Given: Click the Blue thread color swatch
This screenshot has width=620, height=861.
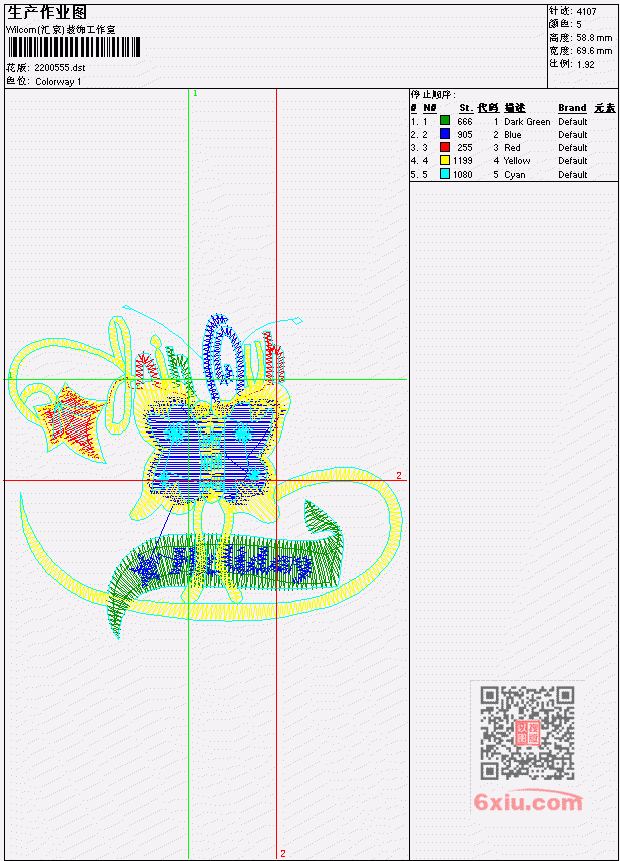Looking at the screenshot, I should (445, 134).
